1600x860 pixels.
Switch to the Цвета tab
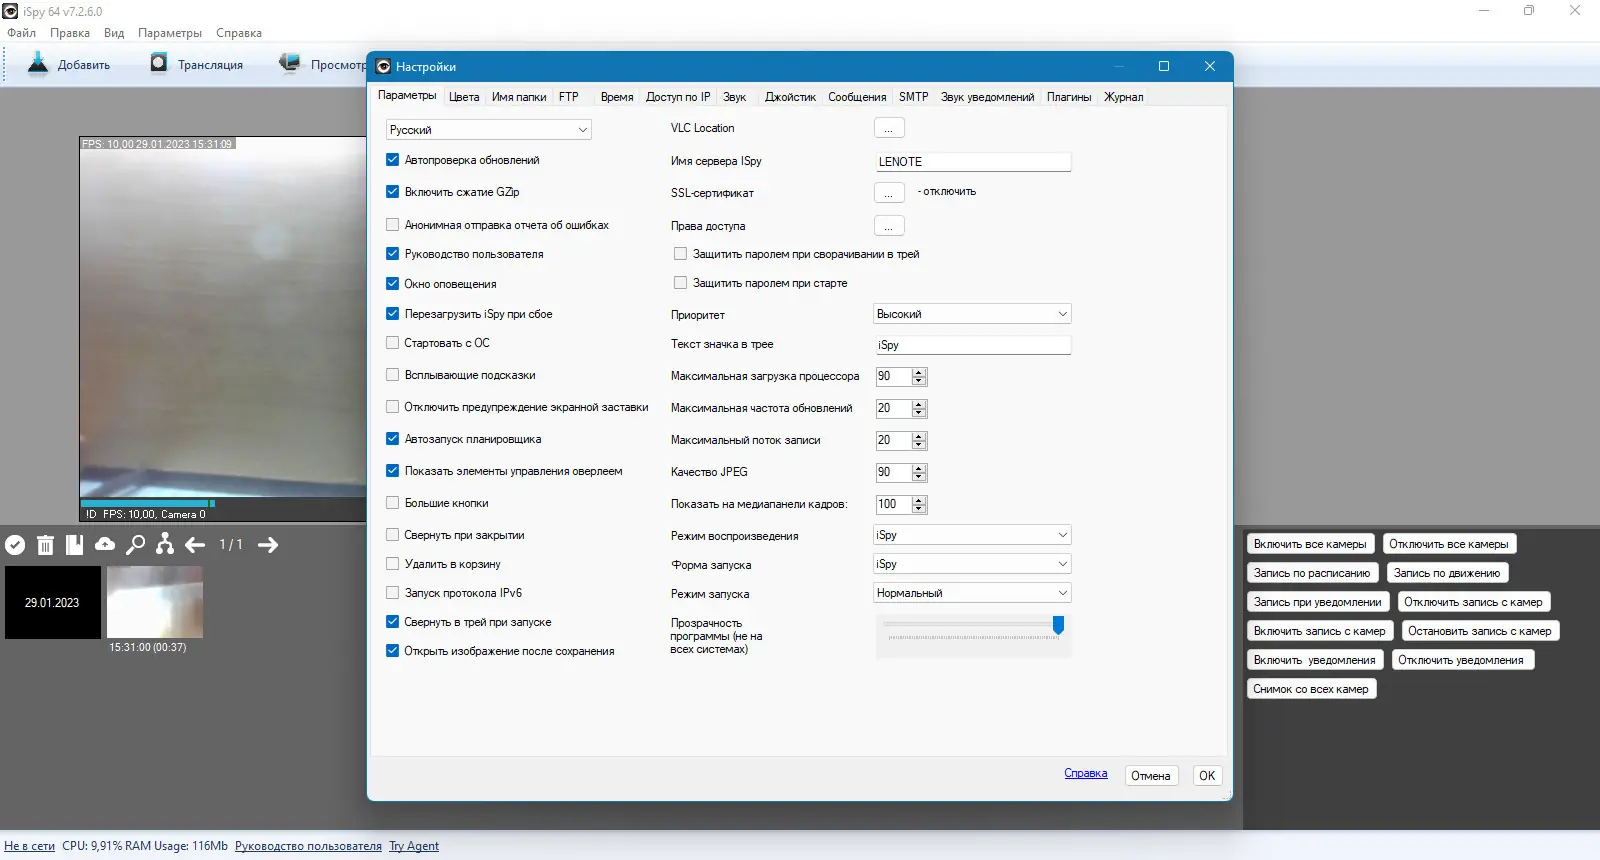point(464,97)
